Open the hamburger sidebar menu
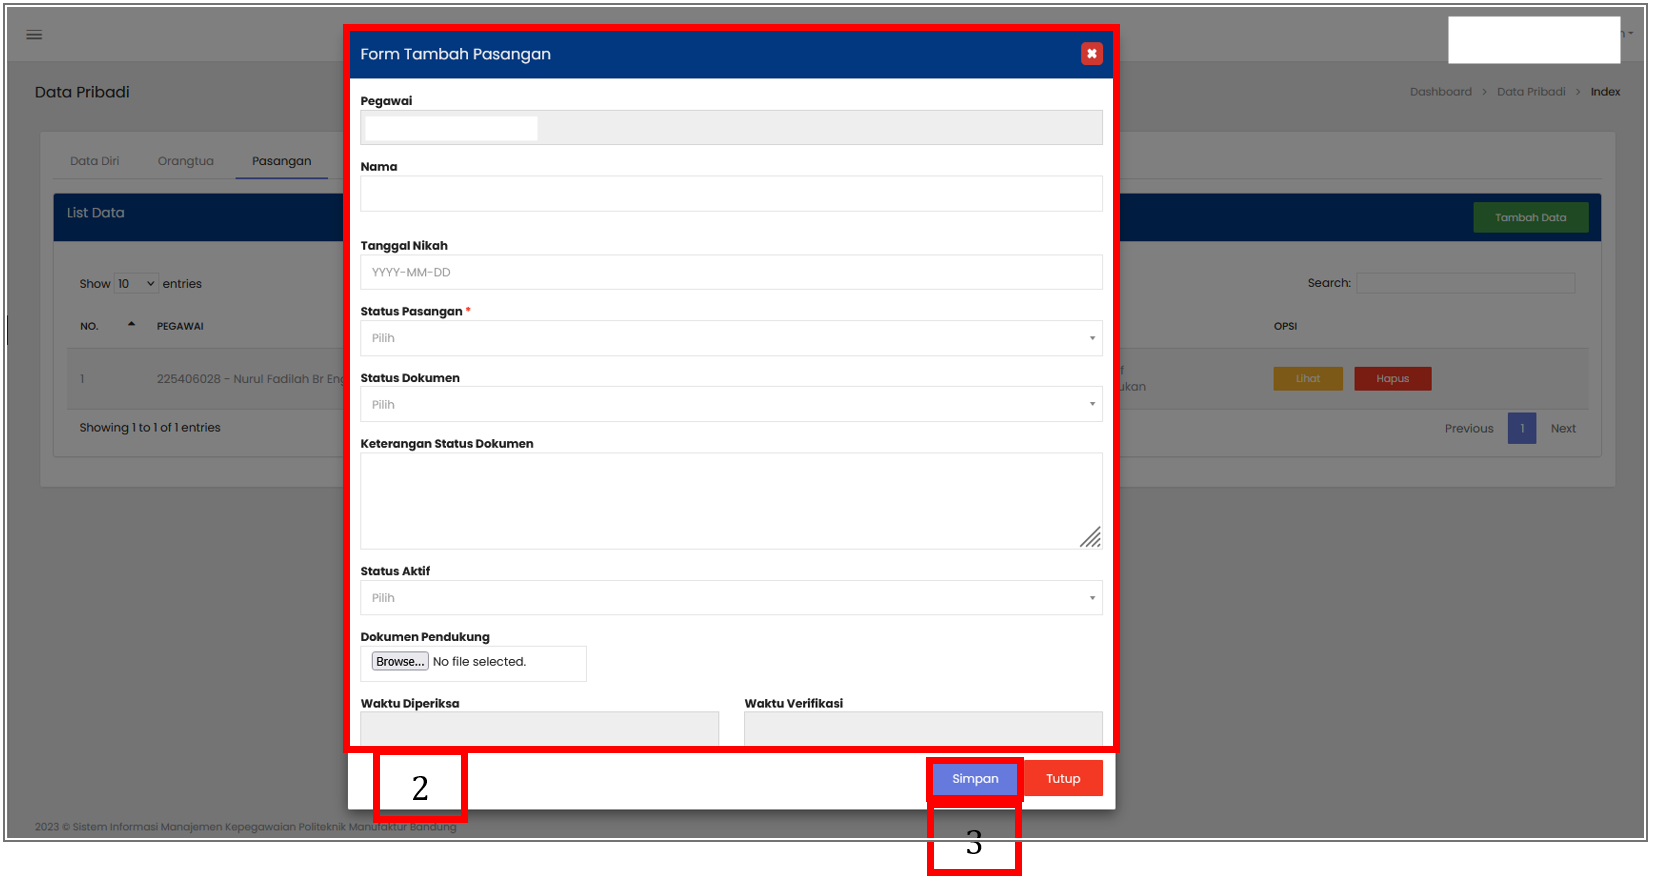 coord(34,35)
